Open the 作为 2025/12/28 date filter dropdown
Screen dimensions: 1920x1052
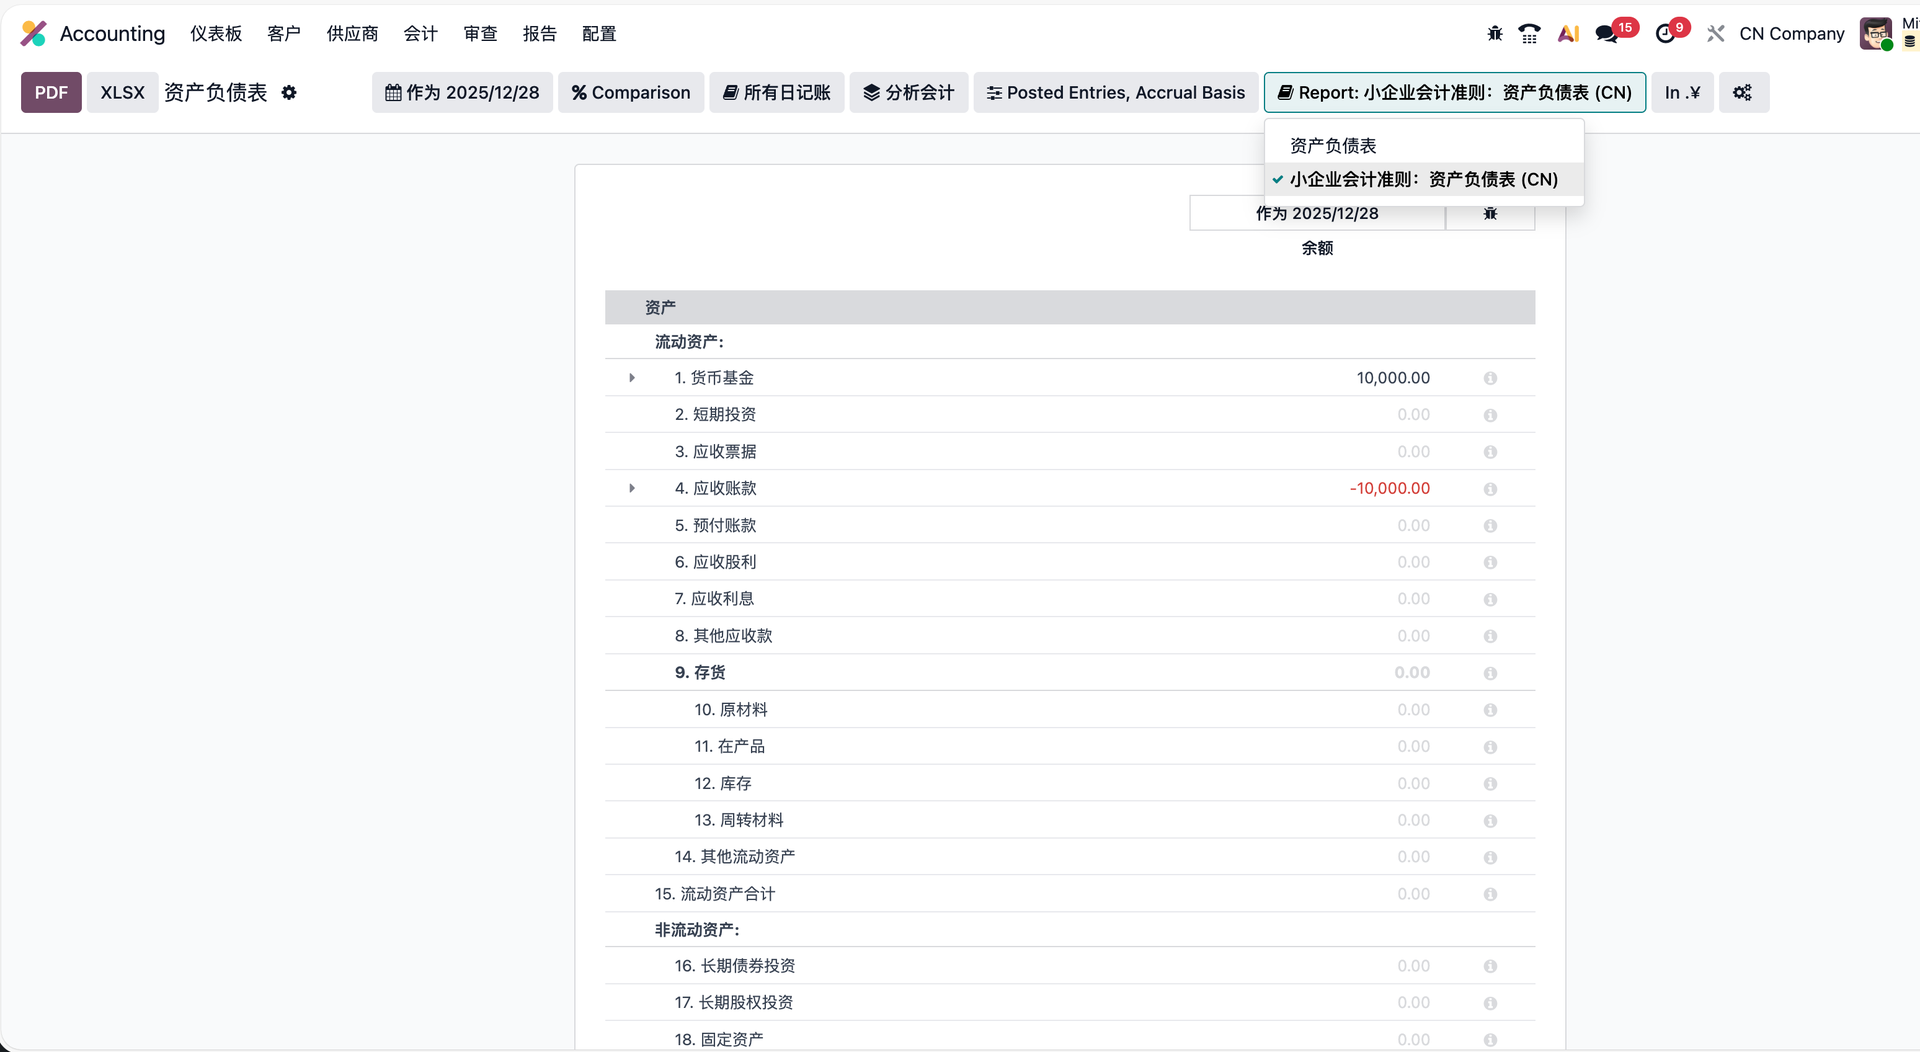462,93
